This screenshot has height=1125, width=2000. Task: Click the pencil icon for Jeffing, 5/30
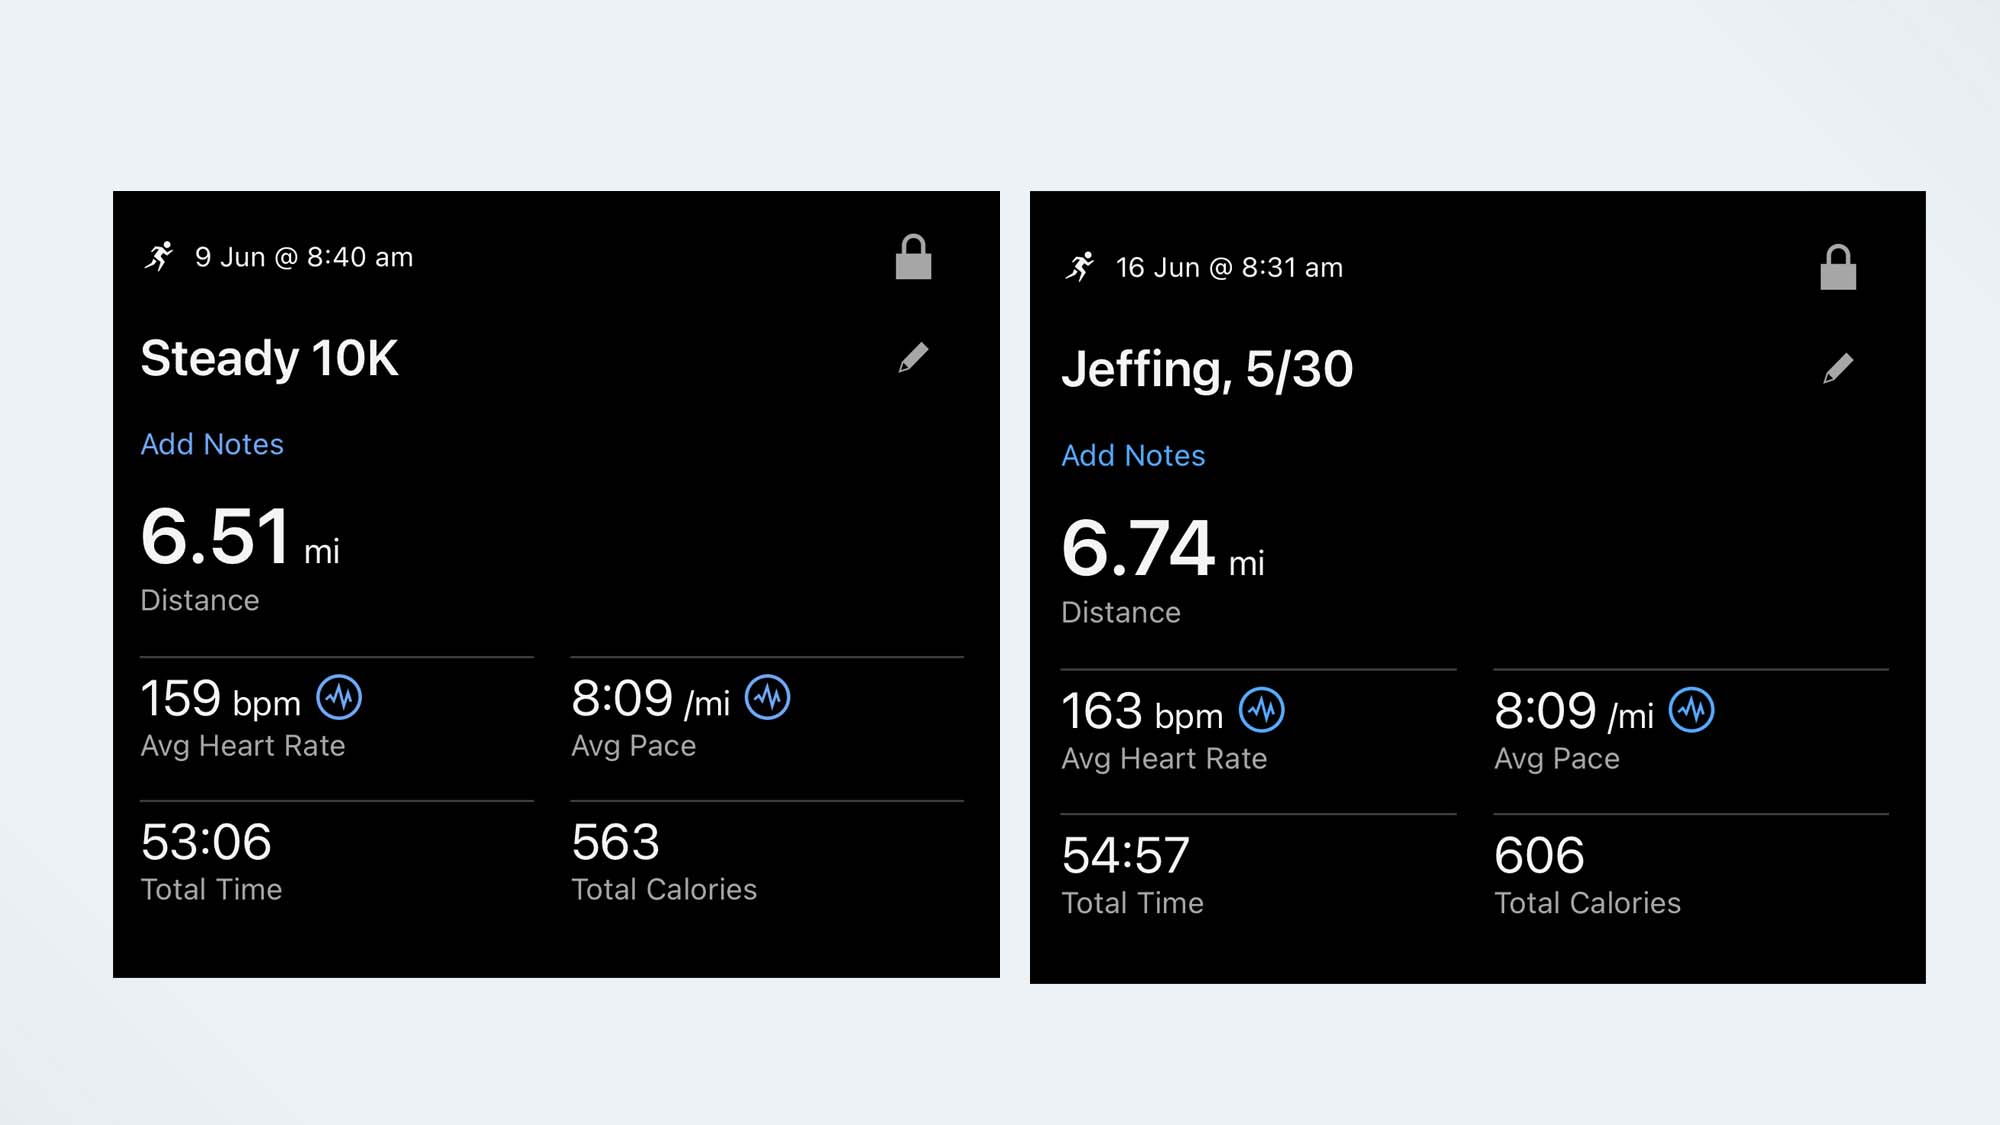pyautogui.click(x=1837, y=369)
